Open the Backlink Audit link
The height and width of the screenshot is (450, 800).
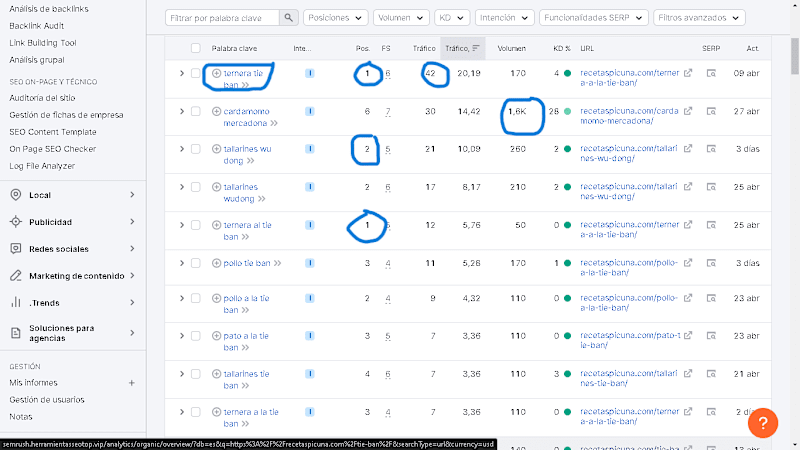[37, 26]
